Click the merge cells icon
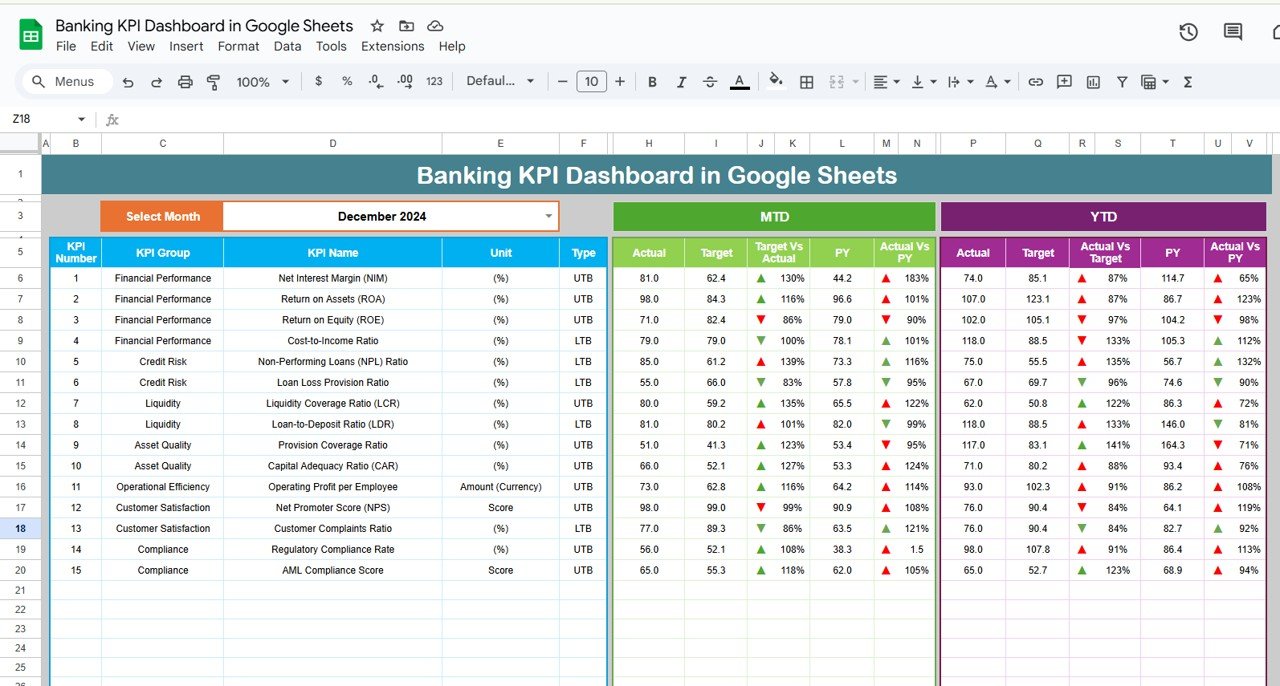Viewport: 1280px width, 686px height. [x=837, y=82]
